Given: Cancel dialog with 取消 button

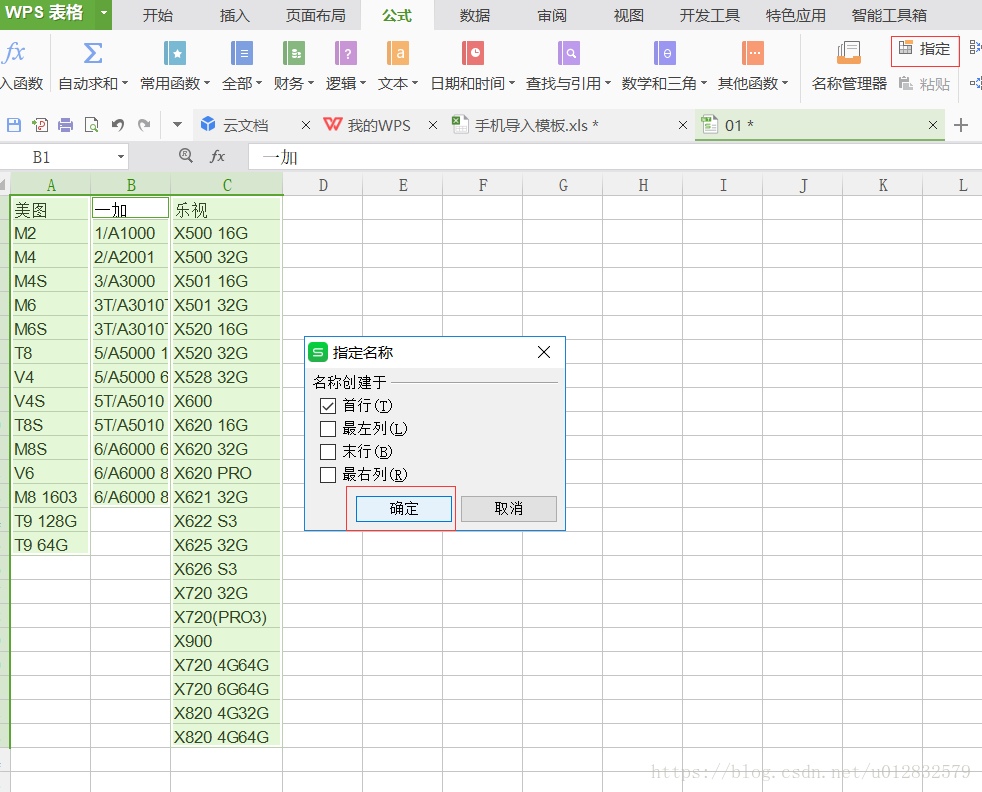Looking at the screenshot, I should click(x=509, y=508).
